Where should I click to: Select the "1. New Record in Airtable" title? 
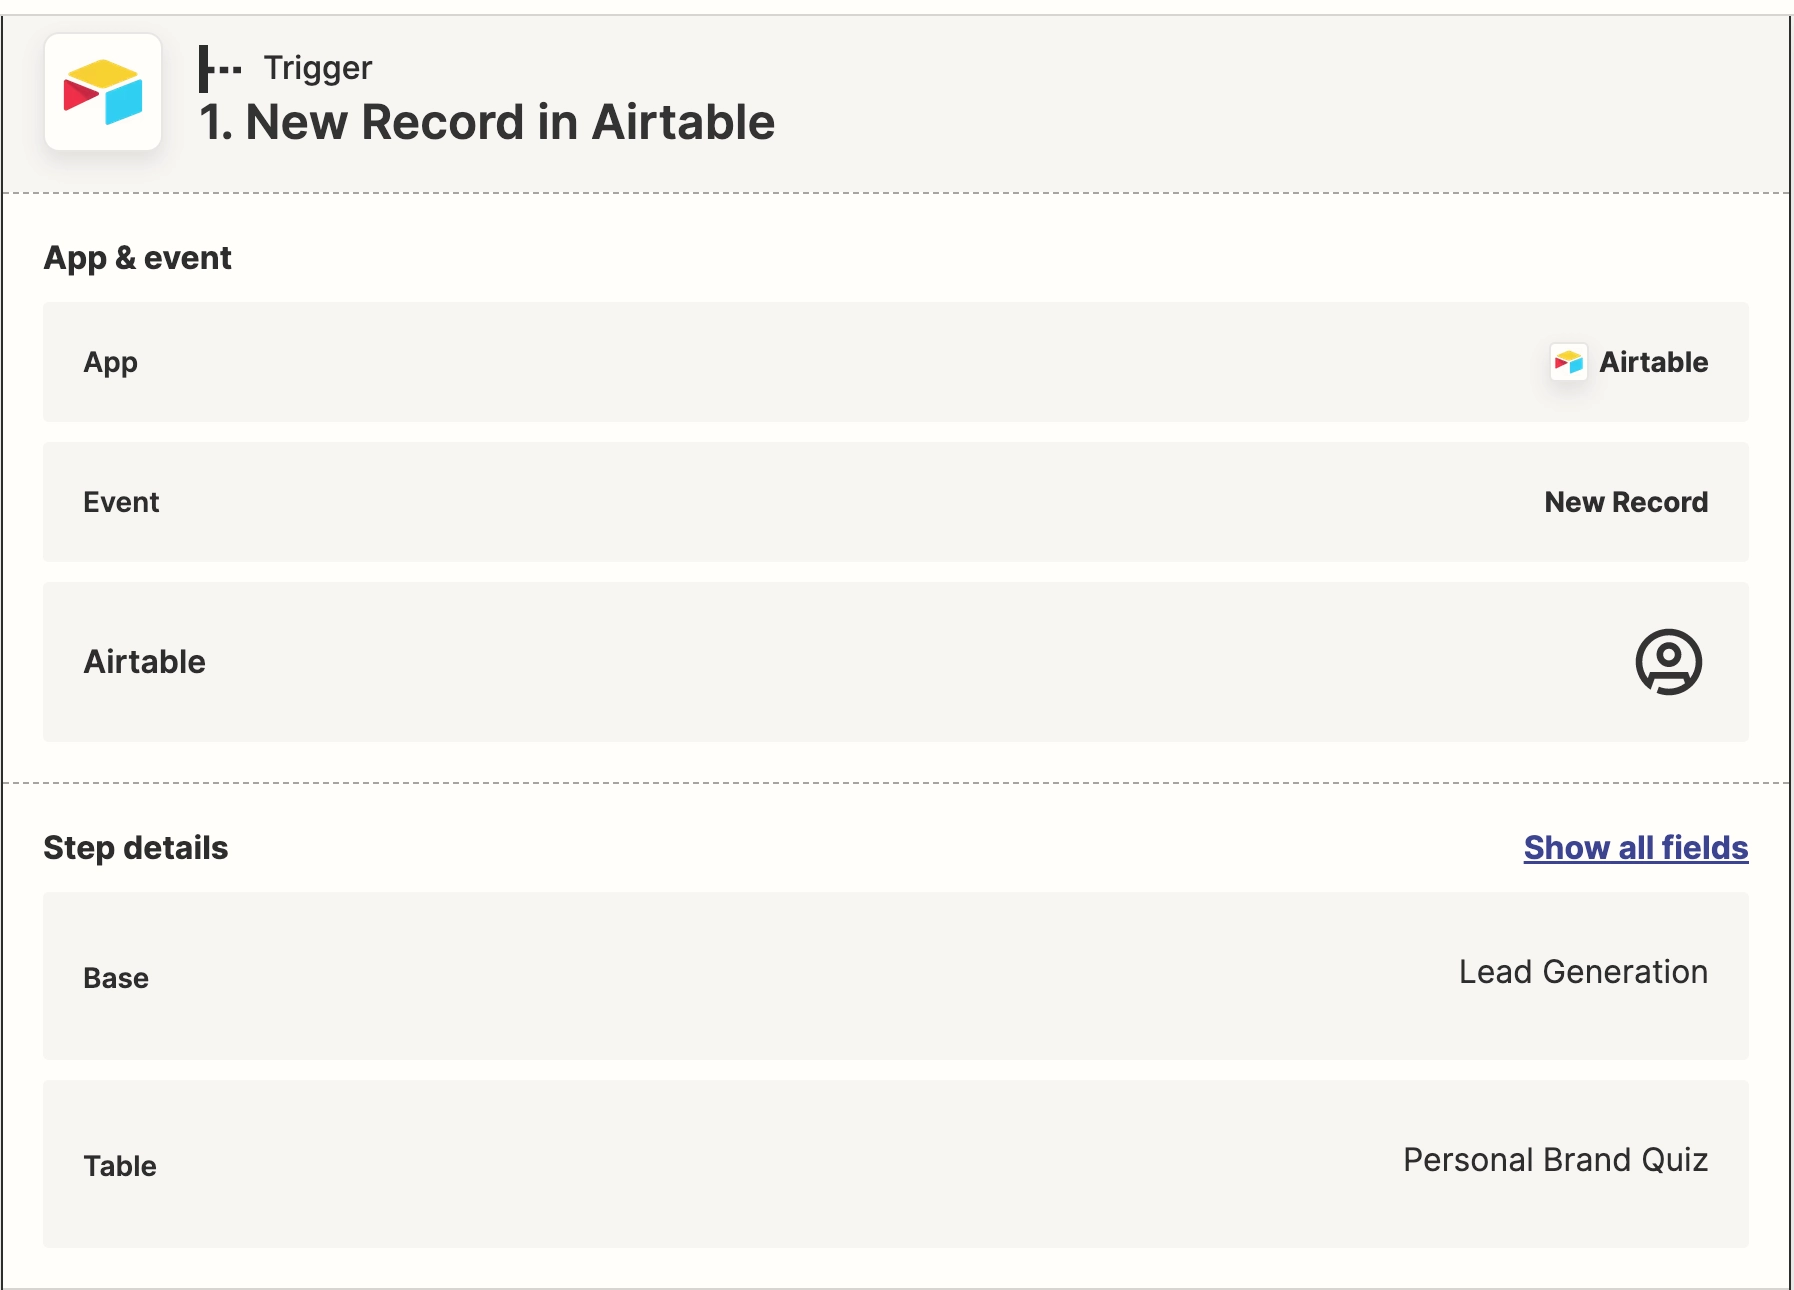coord(487,123)
